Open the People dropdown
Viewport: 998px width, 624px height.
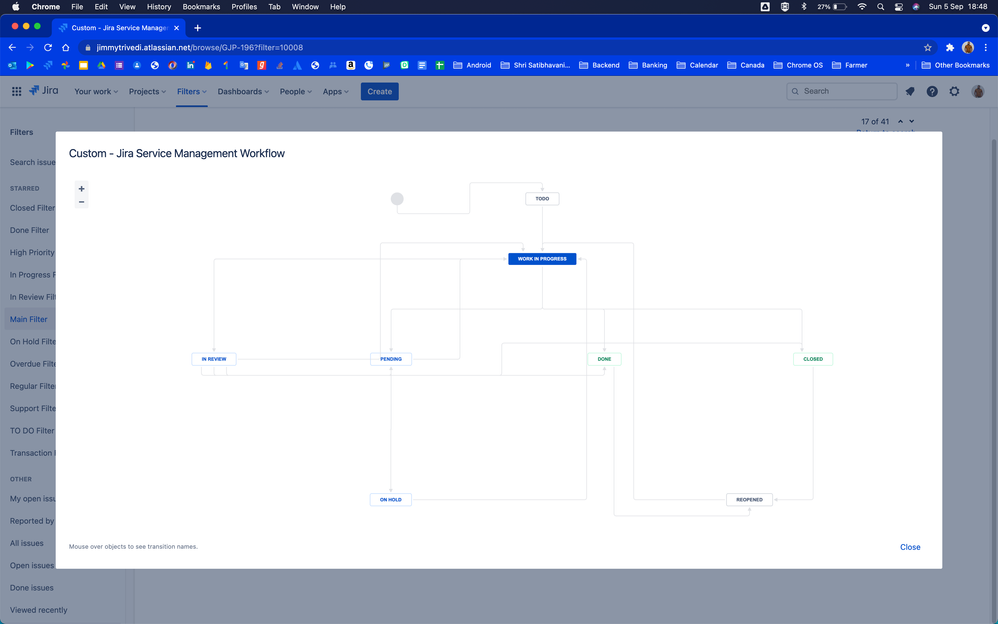[294, 90]
